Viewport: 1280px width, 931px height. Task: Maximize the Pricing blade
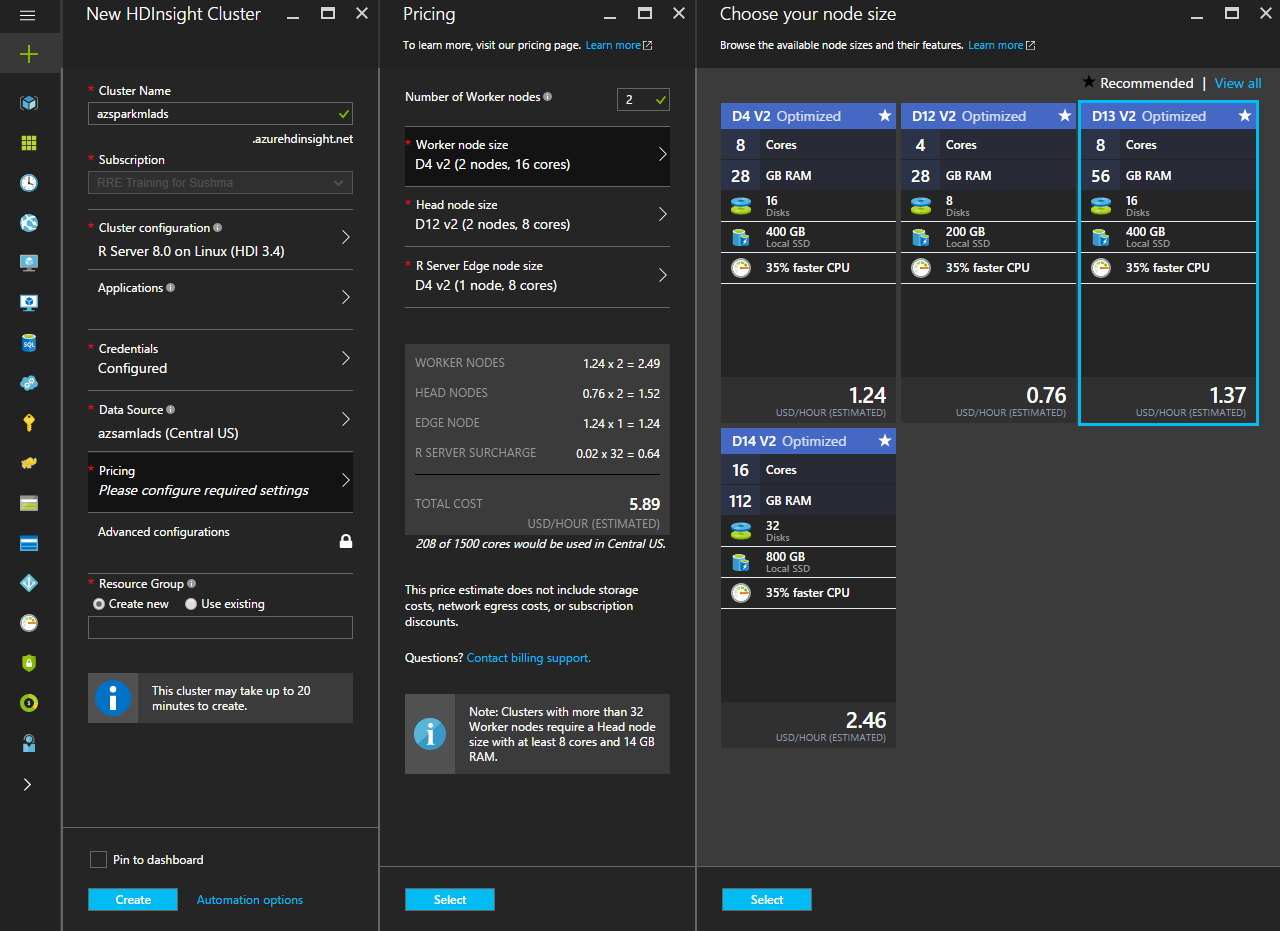point(645,13)
